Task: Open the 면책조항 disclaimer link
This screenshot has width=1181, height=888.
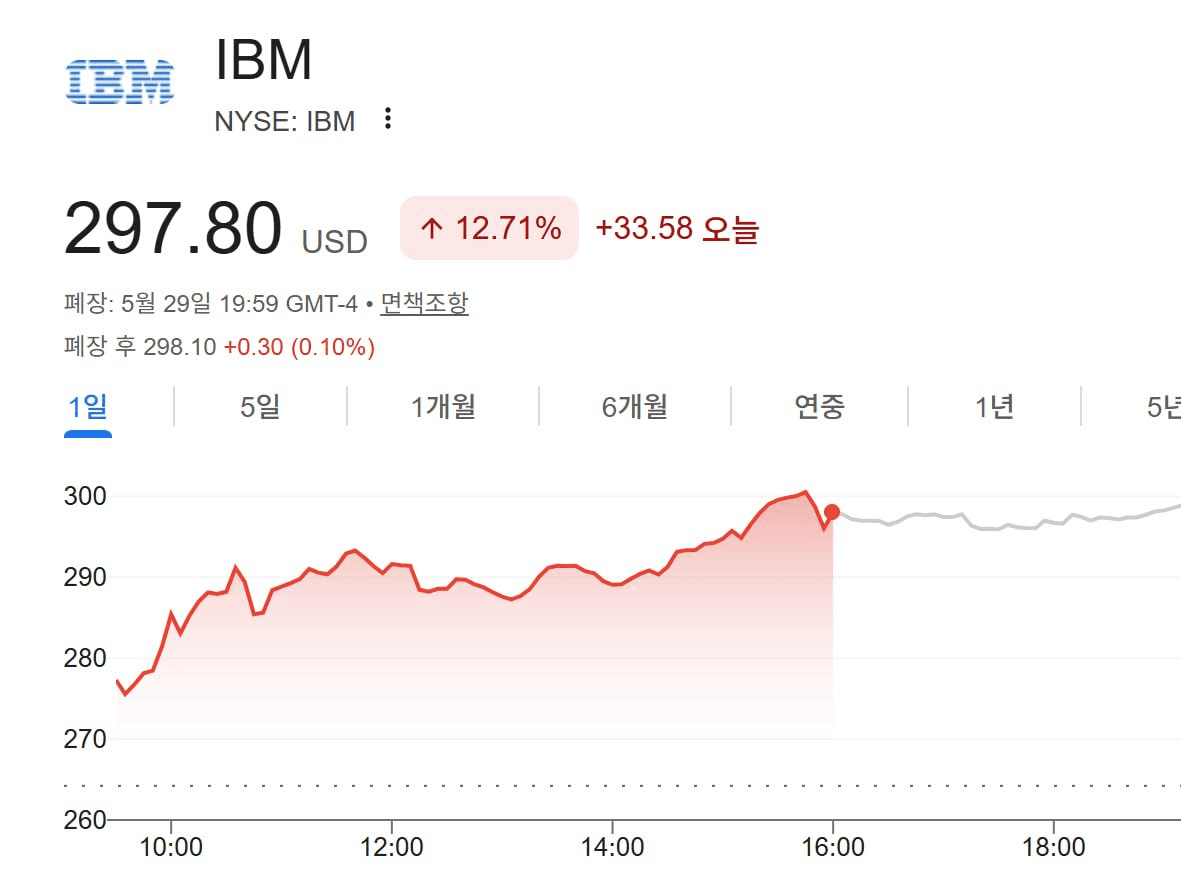Action: coord(424,304)
